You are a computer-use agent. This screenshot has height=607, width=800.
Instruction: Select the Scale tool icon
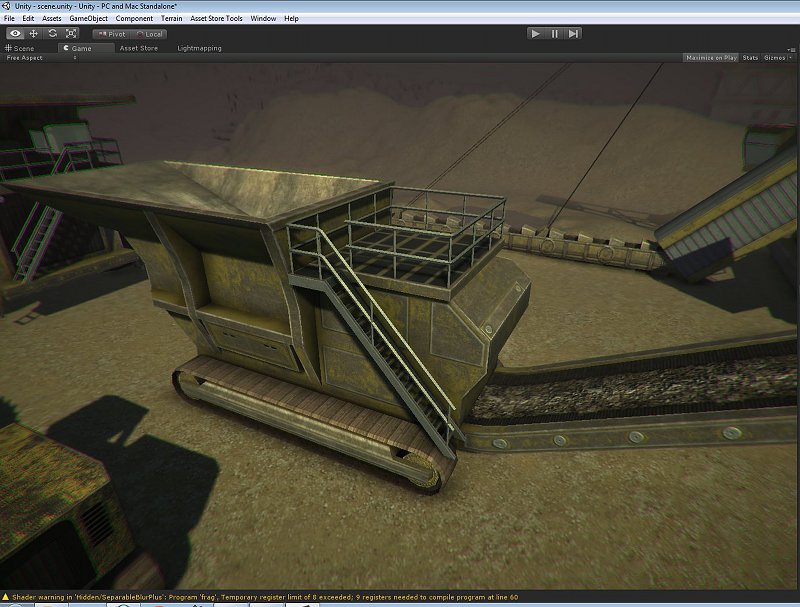point(71,34)
